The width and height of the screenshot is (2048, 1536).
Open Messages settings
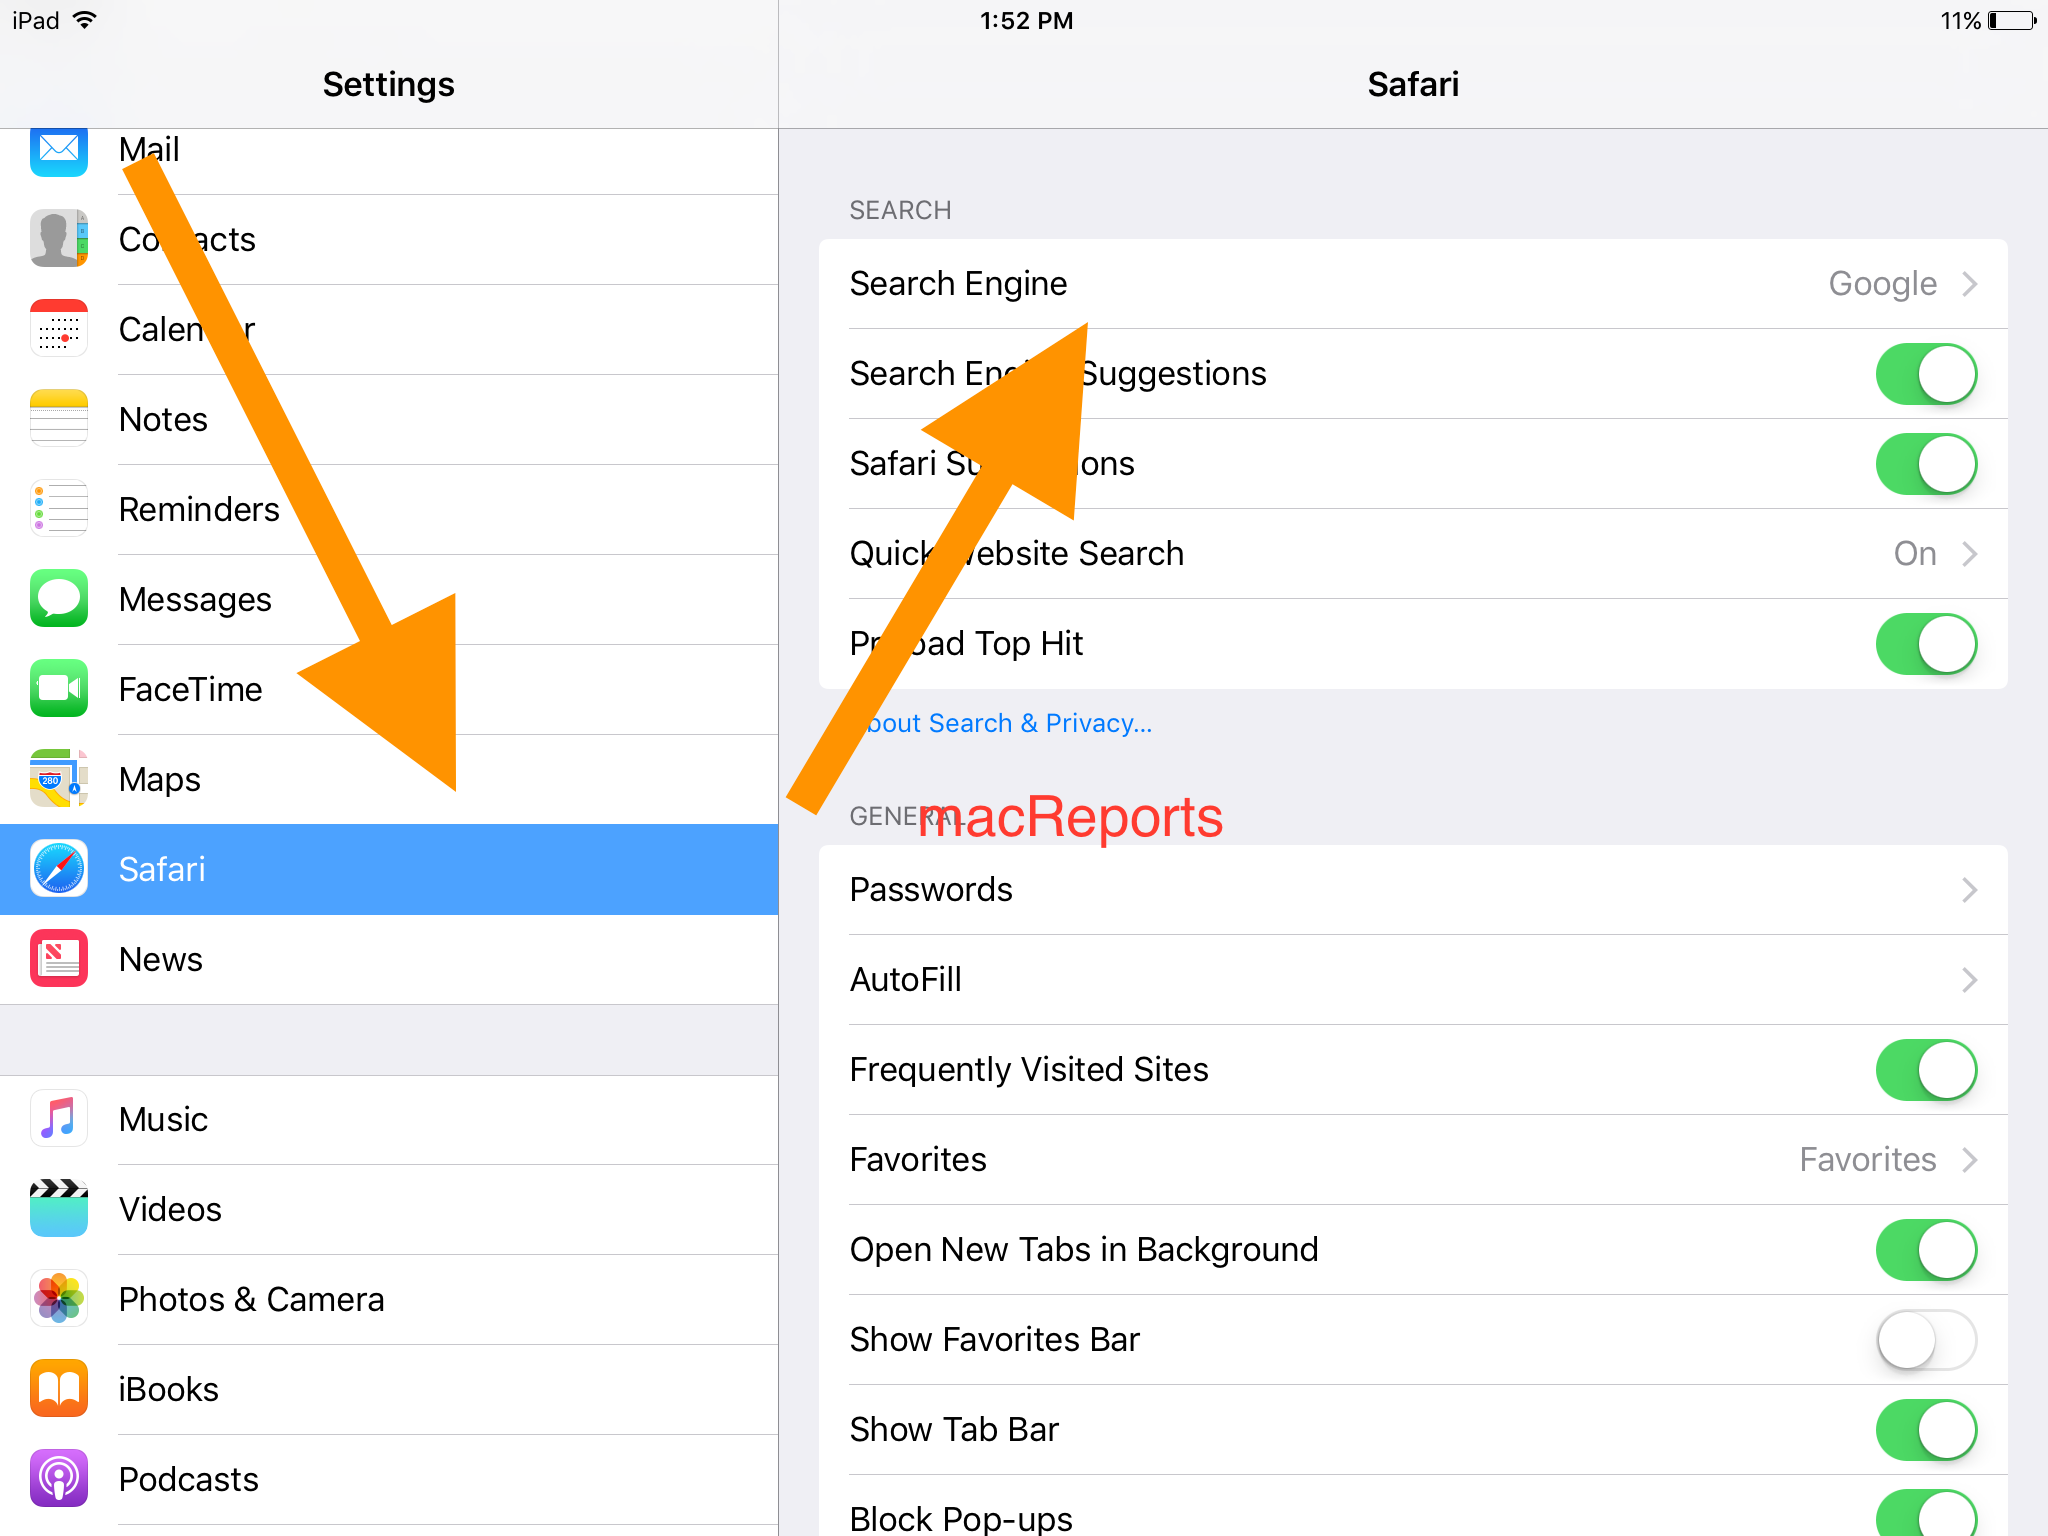click(192, 597)
